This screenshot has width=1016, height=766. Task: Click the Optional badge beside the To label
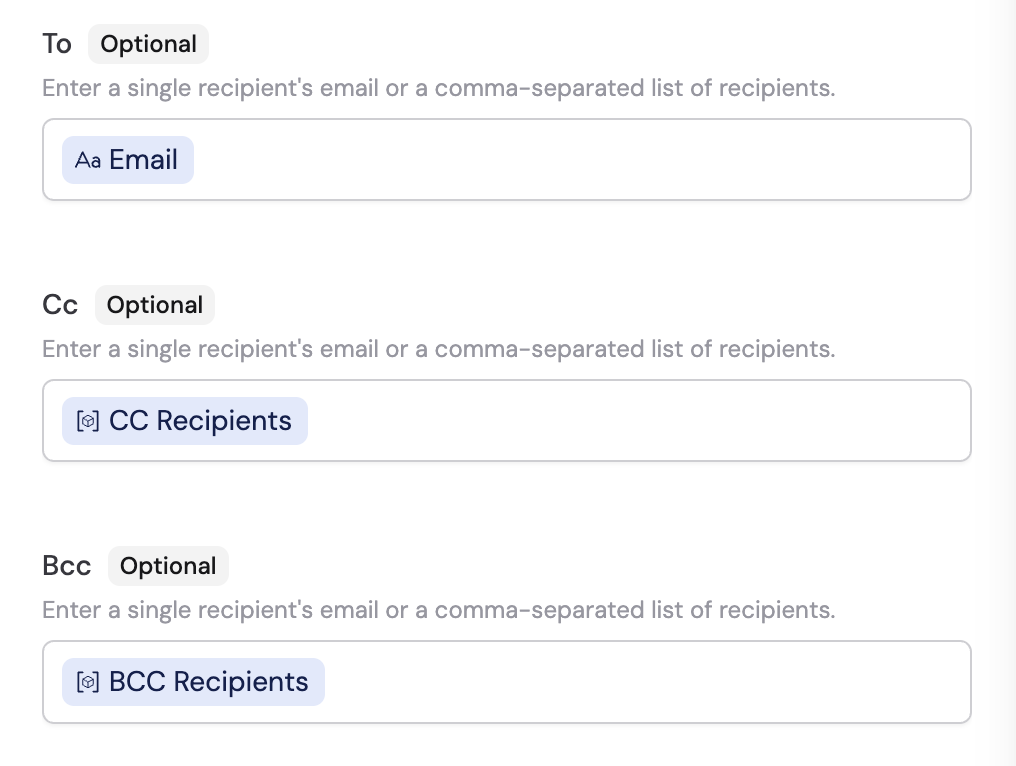[x=148, y=44]
